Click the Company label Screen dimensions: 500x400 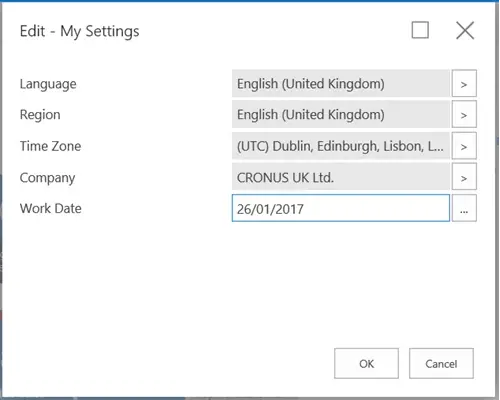(x=47, y=178)
